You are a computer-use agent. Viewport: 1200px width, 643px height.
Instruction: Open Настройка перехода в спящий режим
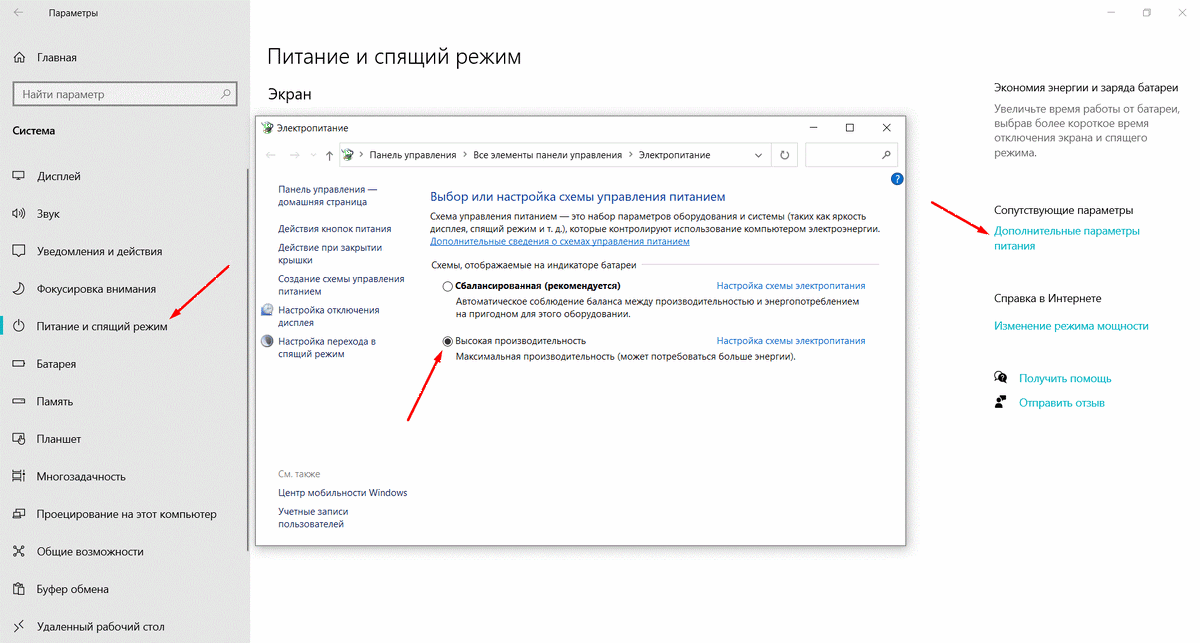[327, 348]
